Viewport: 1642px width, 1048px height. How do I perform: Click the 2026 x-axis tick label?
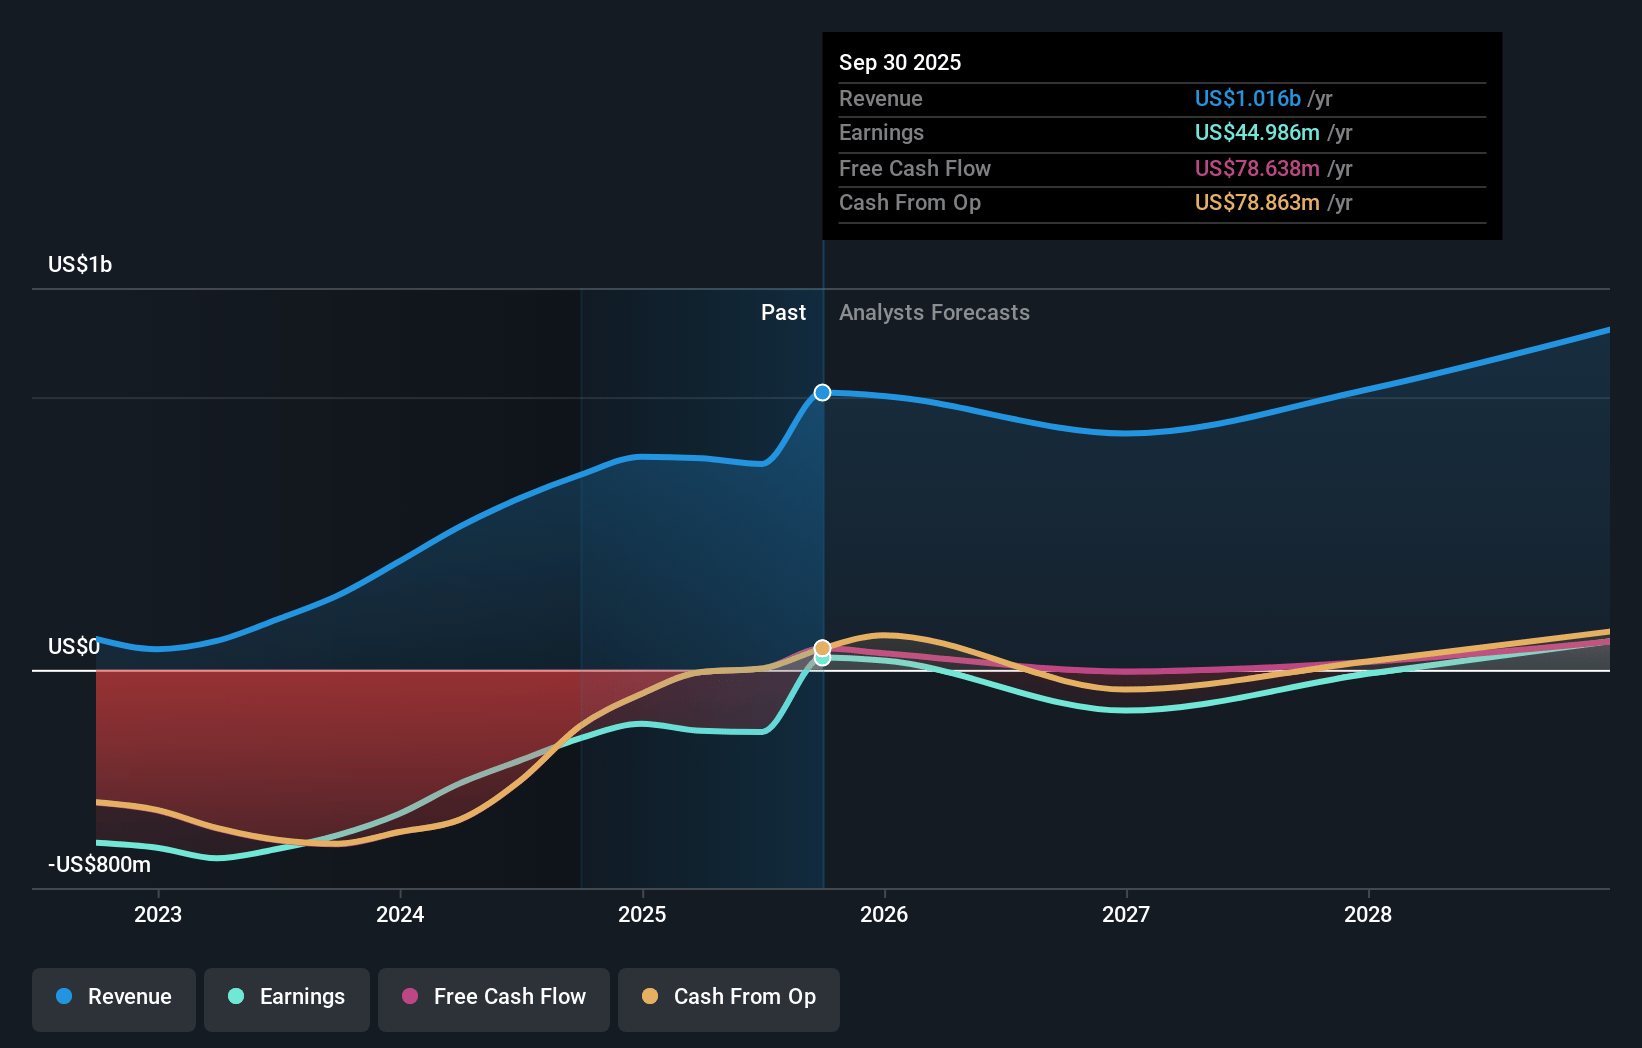[x=884, y=914]
